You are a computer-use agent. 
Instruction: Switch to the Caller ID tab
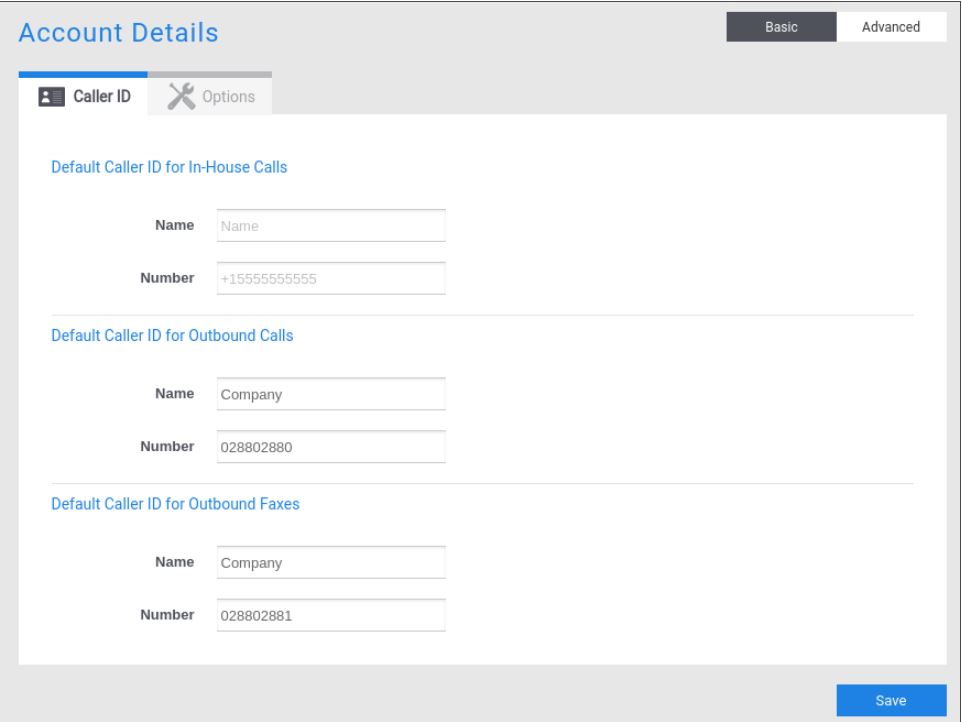(83, 97)
